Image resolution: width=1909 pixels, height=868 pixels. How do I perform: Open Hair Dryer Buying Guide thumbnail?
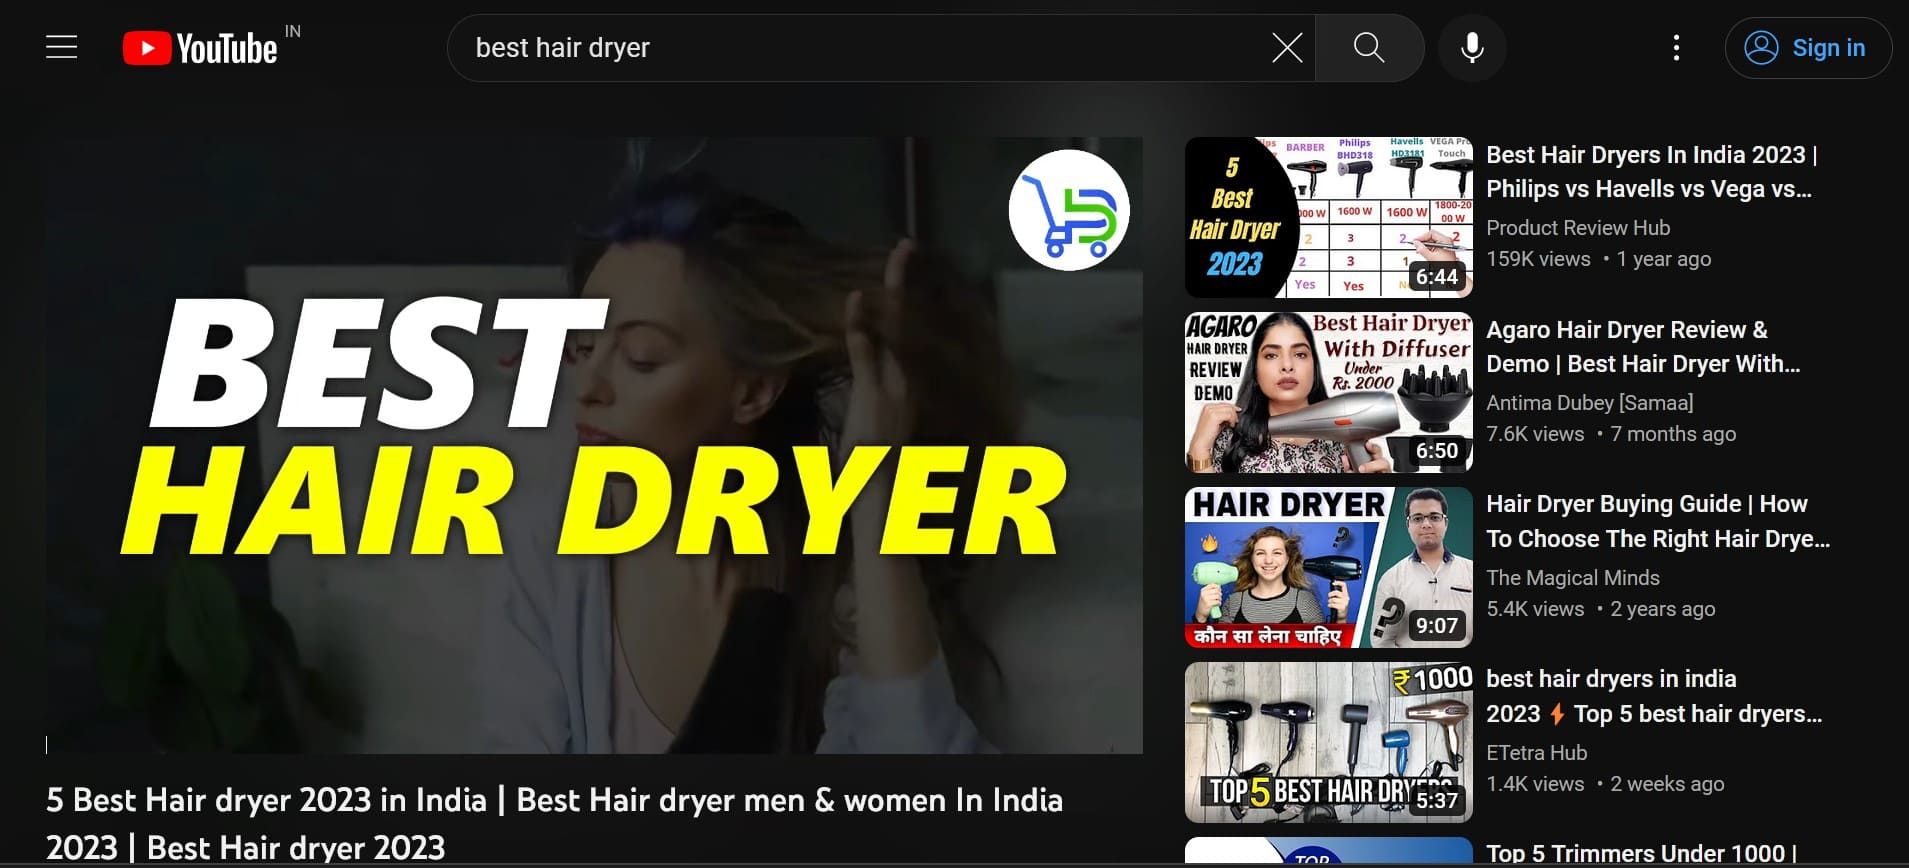click(x=1328, y=567)
